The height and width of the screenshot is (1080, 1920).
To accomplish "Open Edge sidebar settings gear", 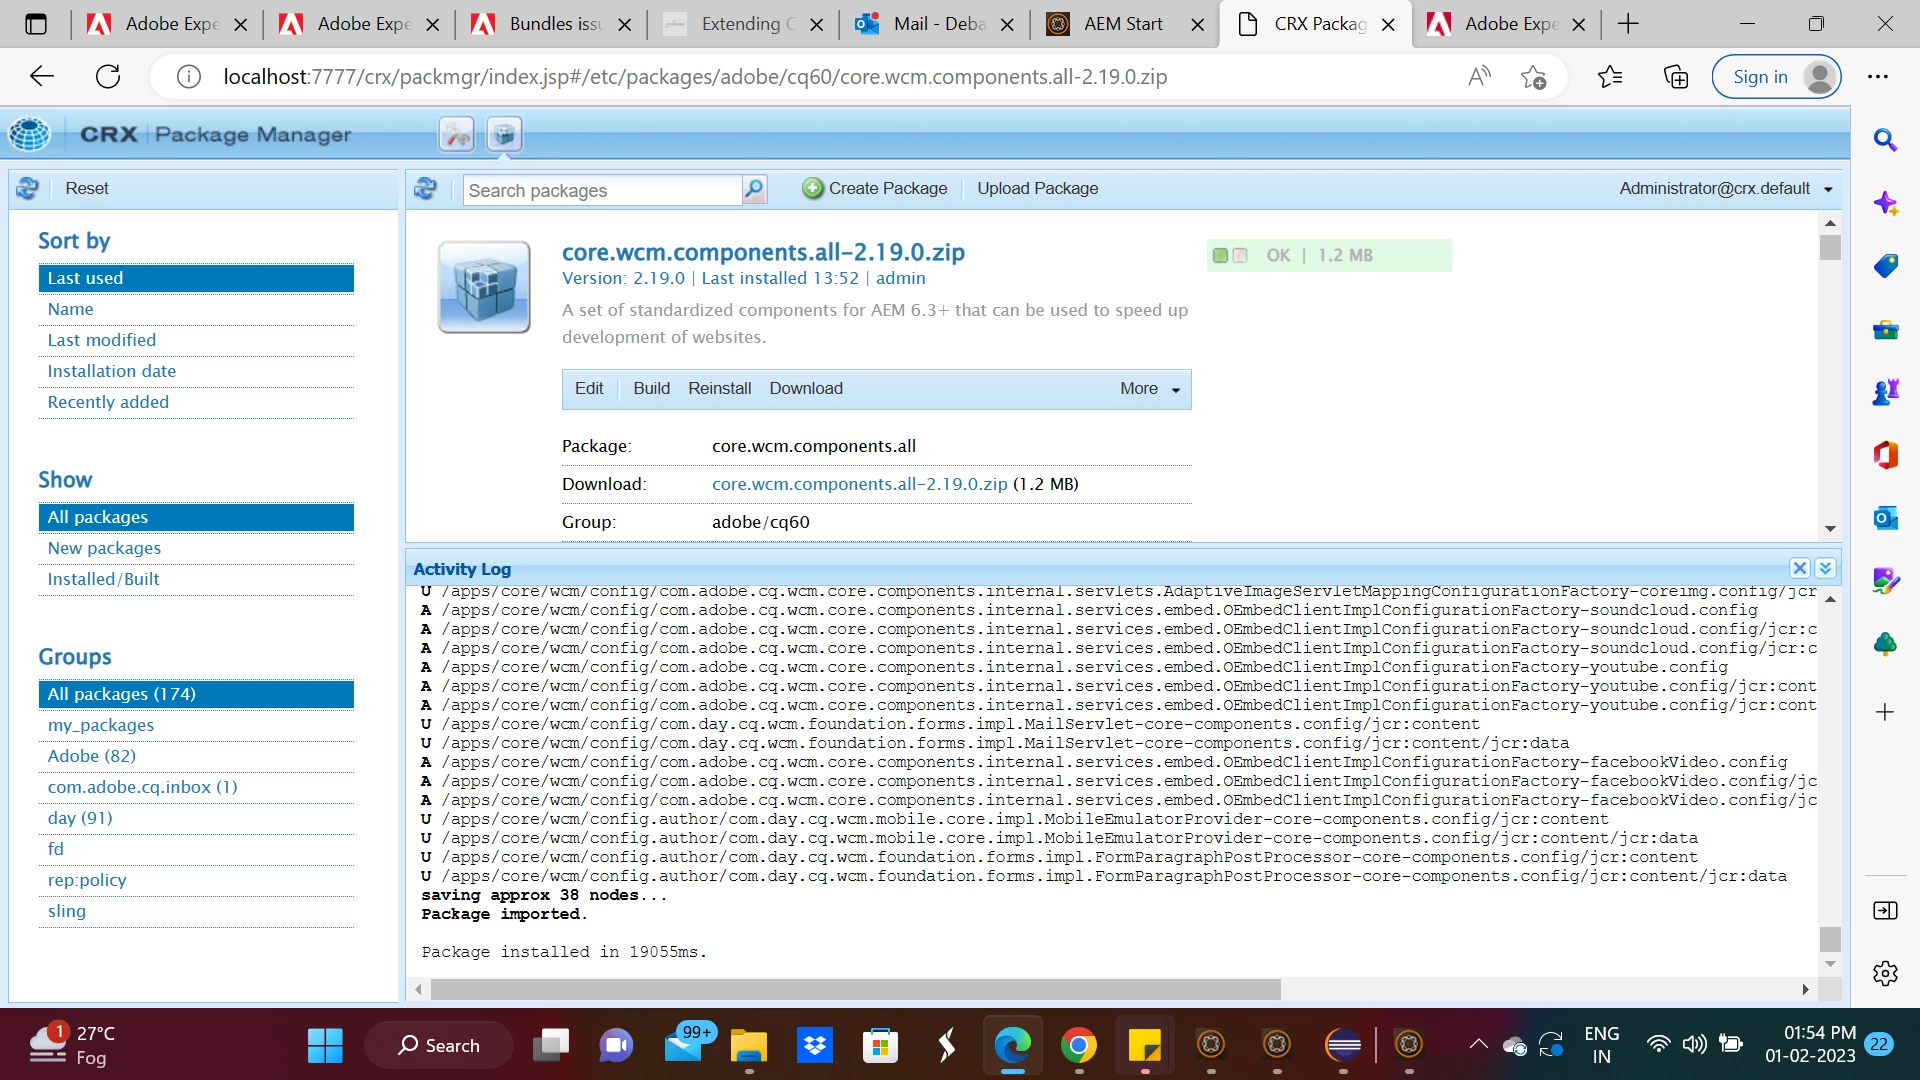I will [x=1885, y=973].
